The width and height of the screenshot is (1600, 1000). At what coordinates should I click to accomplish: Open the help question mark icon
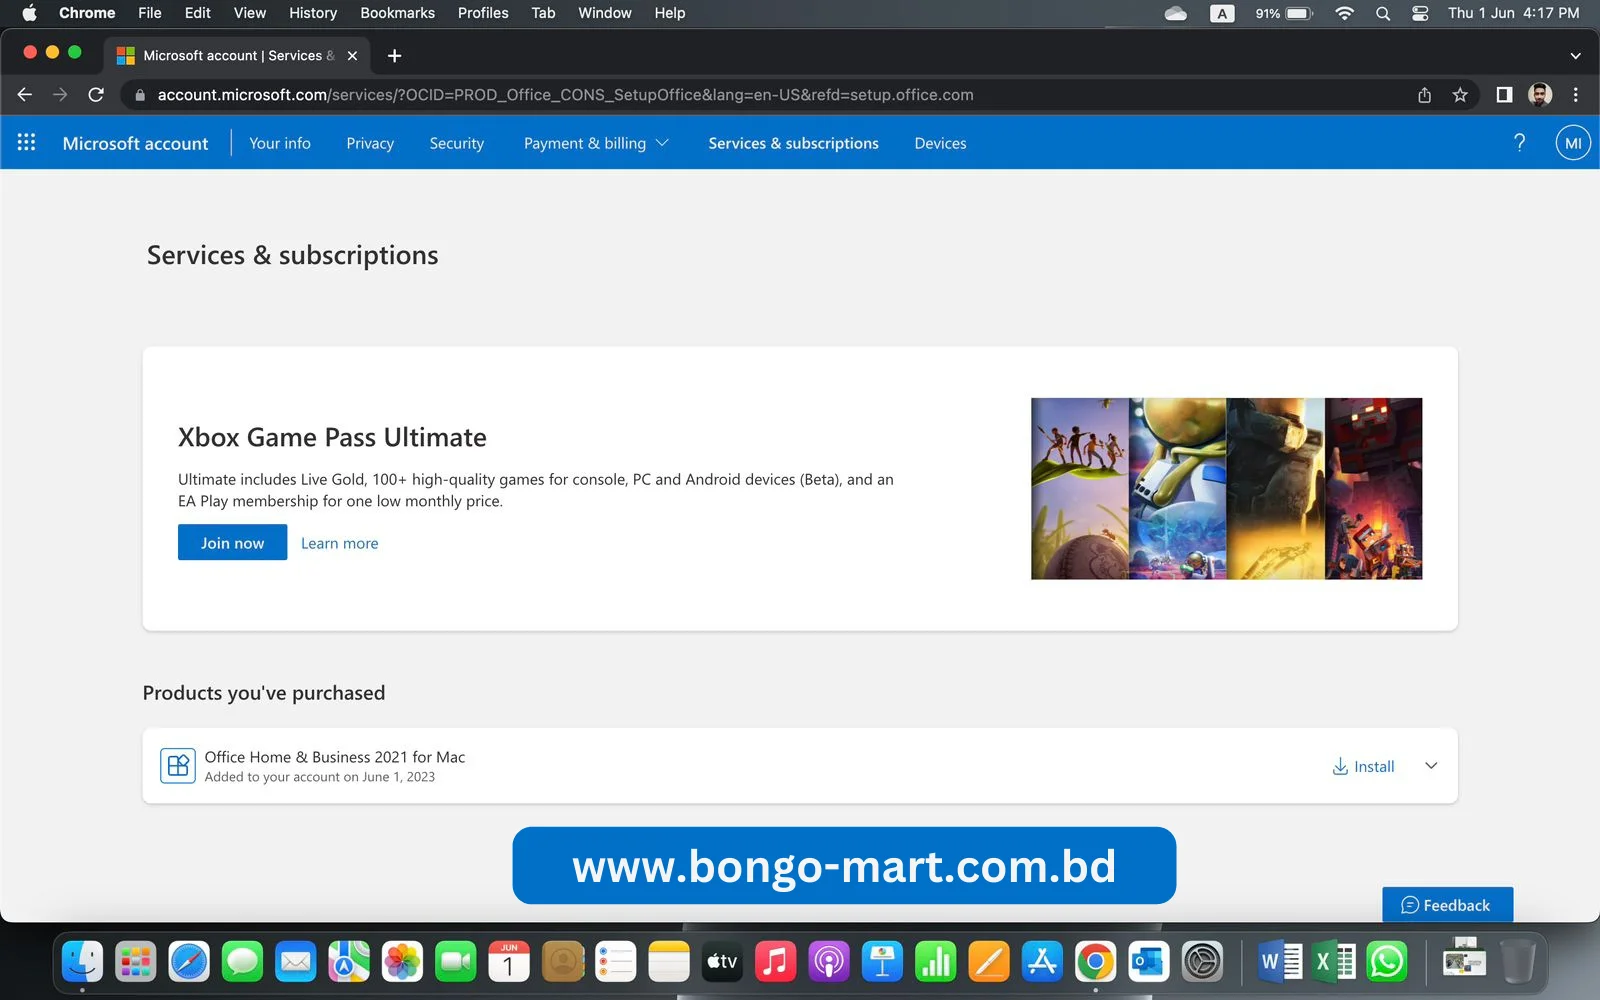pyautogui.click(x=1519, y=142)
